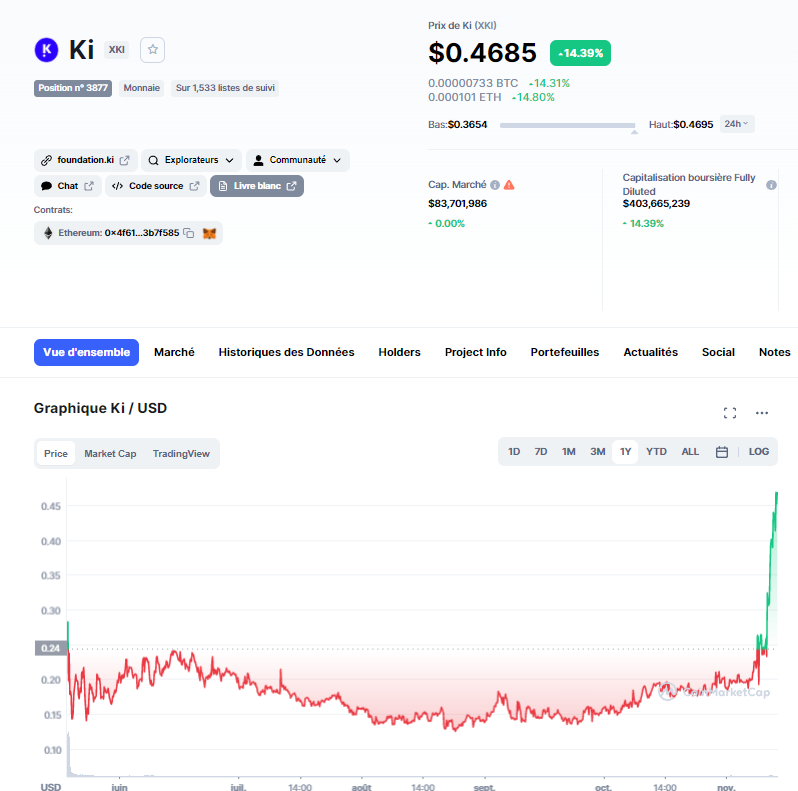
Task: Open the Vue d'ensemble tab
Action: click(x=87, y=352)
